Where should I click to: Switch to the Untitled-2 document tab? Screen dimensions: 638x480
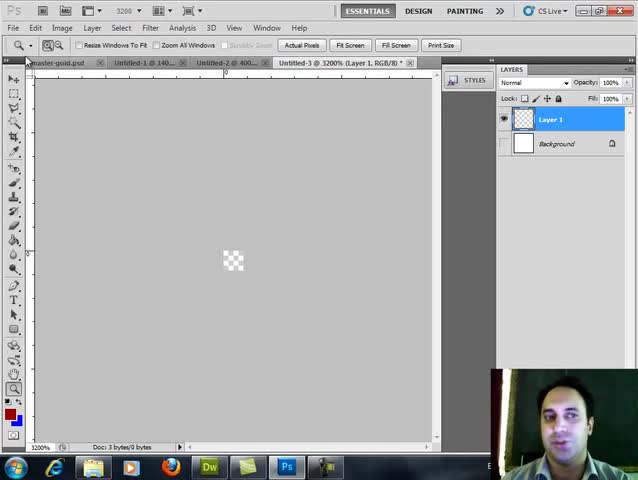227,63
